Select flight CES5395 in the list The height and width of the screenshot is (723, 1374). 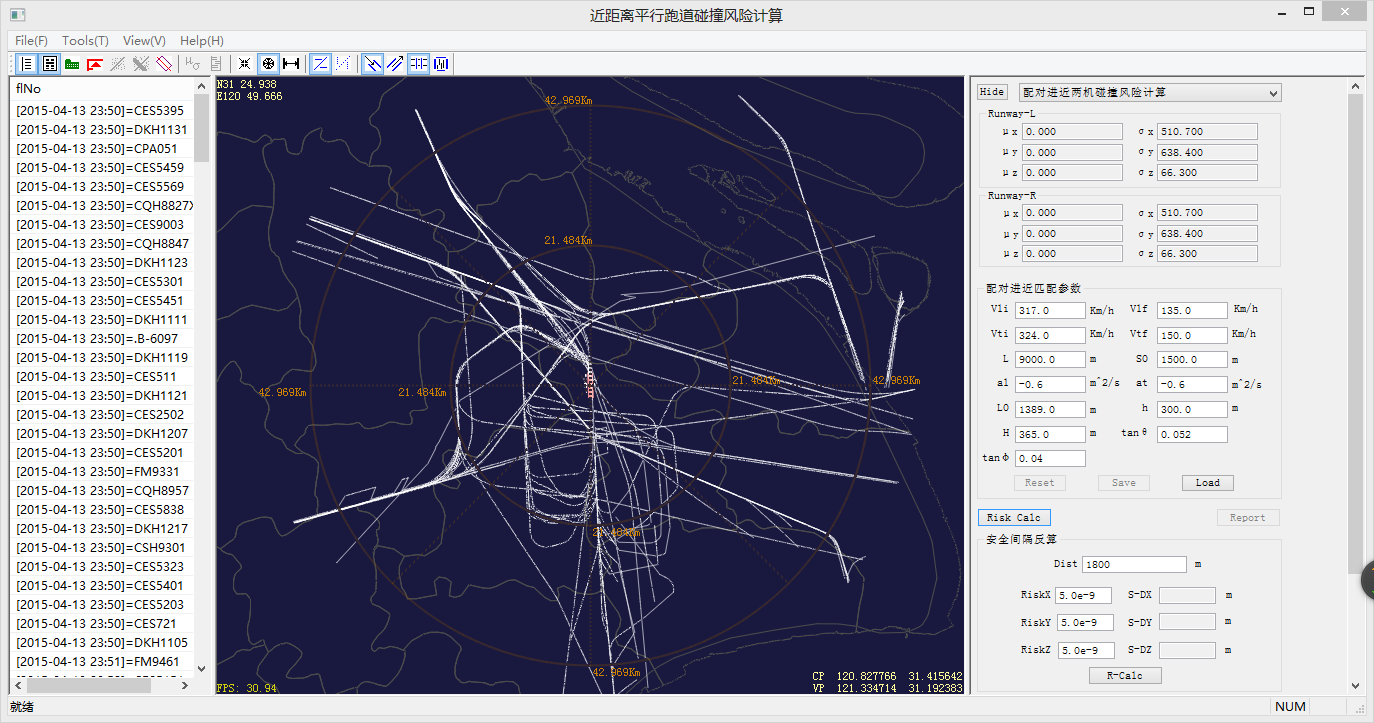pos(100,111)
